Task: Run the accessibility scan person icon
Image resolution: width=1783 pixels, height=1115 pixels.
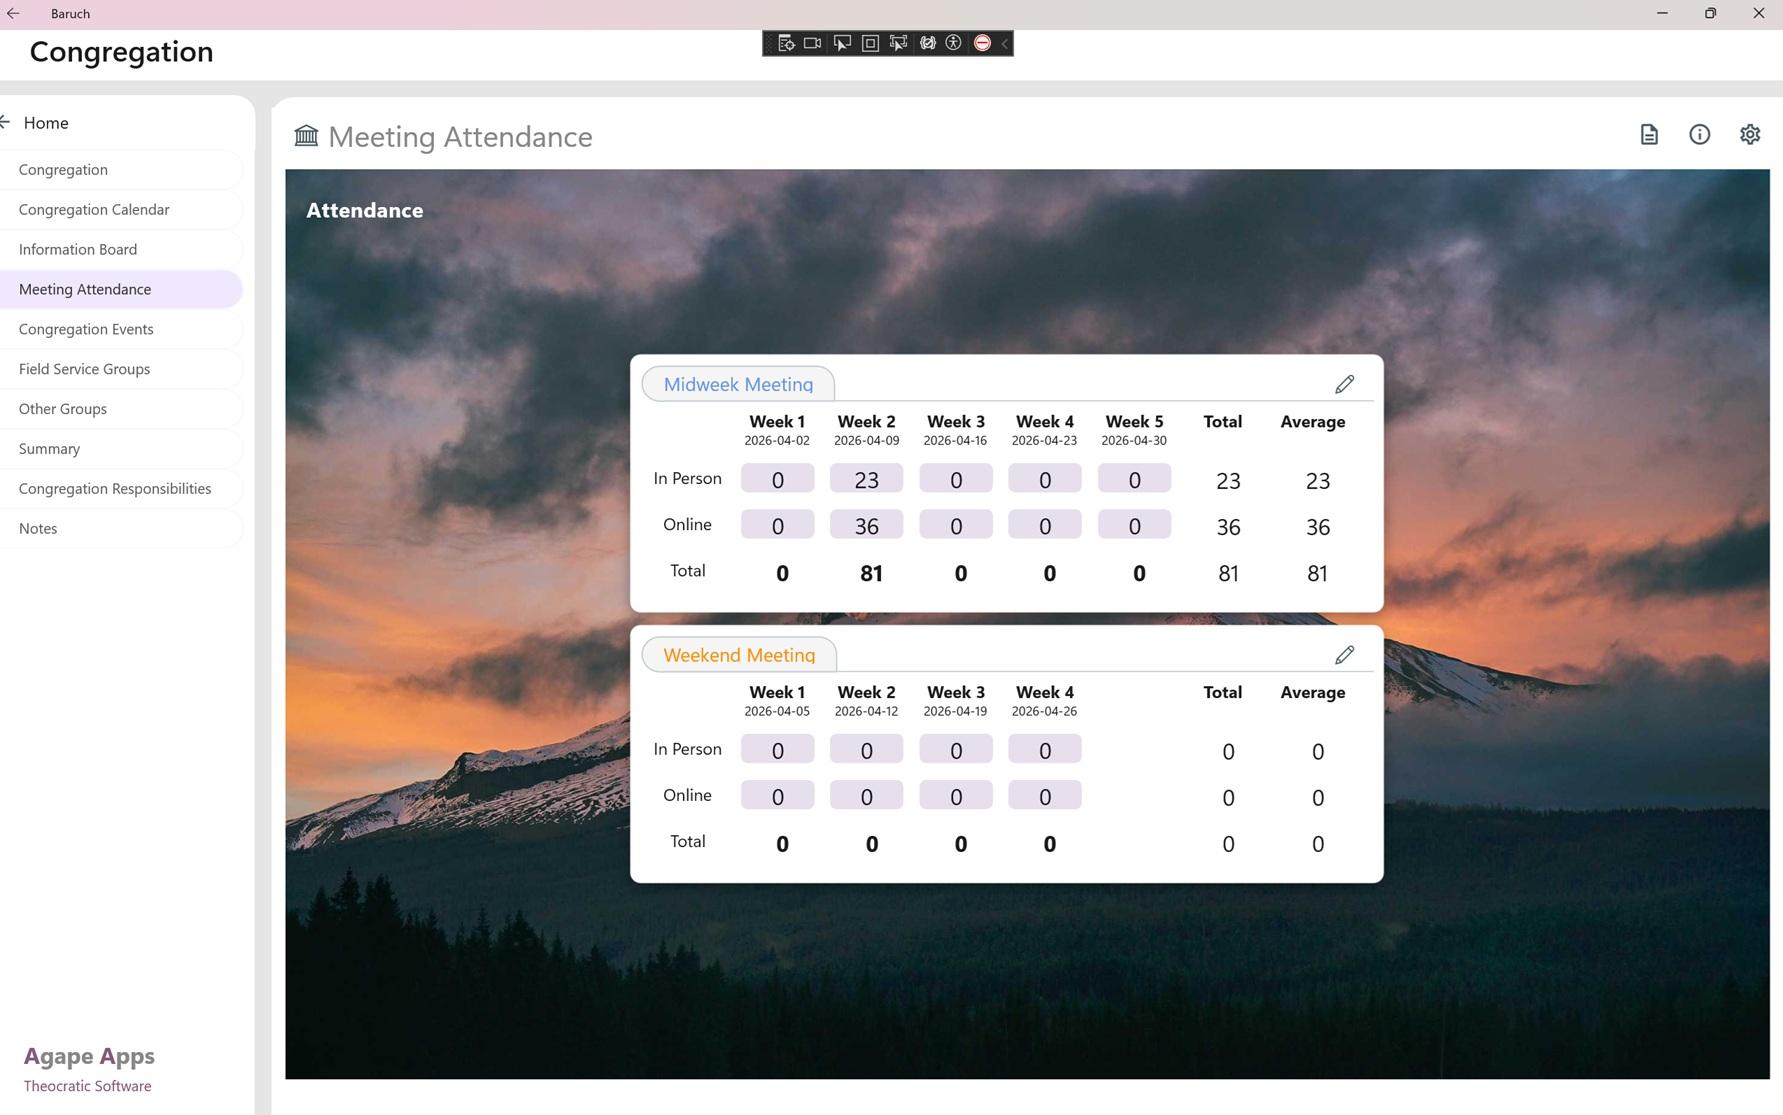Action: (x=954, y=43)
